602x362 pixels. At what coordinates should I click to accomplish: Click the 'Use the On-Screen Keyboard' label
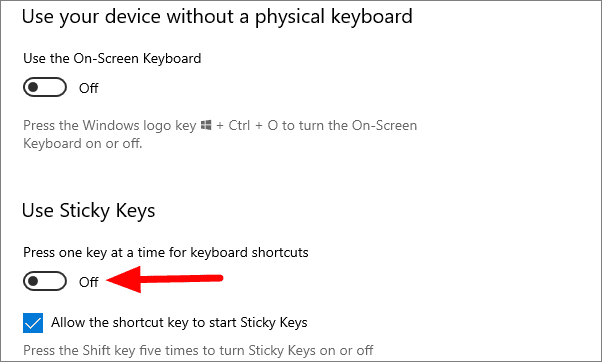[112, 58]
